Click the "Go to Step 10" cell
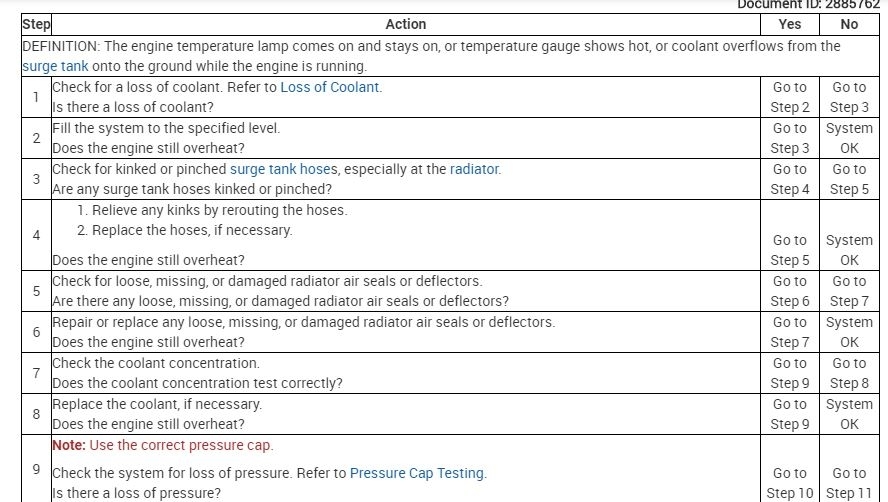888x502 pixels. (789, 483)
